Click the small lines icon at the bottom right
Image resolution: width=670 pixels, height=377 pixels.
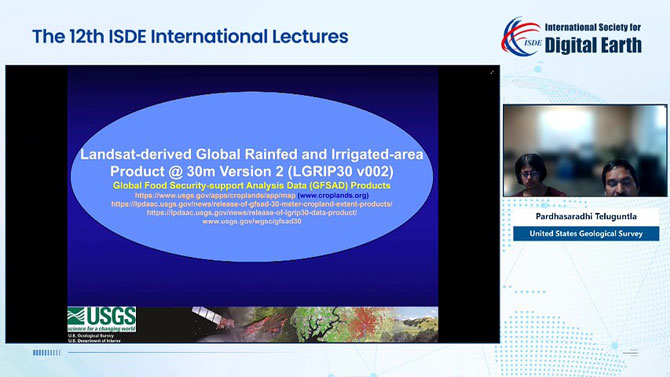[x=630, y=353]
